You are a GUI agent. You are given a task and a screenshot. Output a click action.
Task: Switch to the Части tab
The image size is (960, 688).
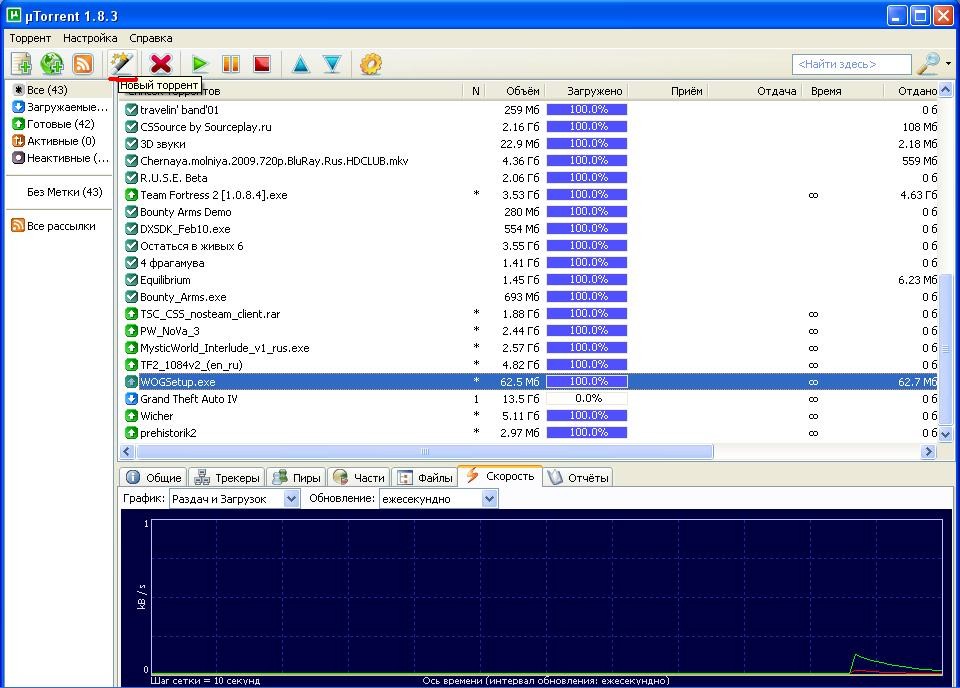(359, 477)
